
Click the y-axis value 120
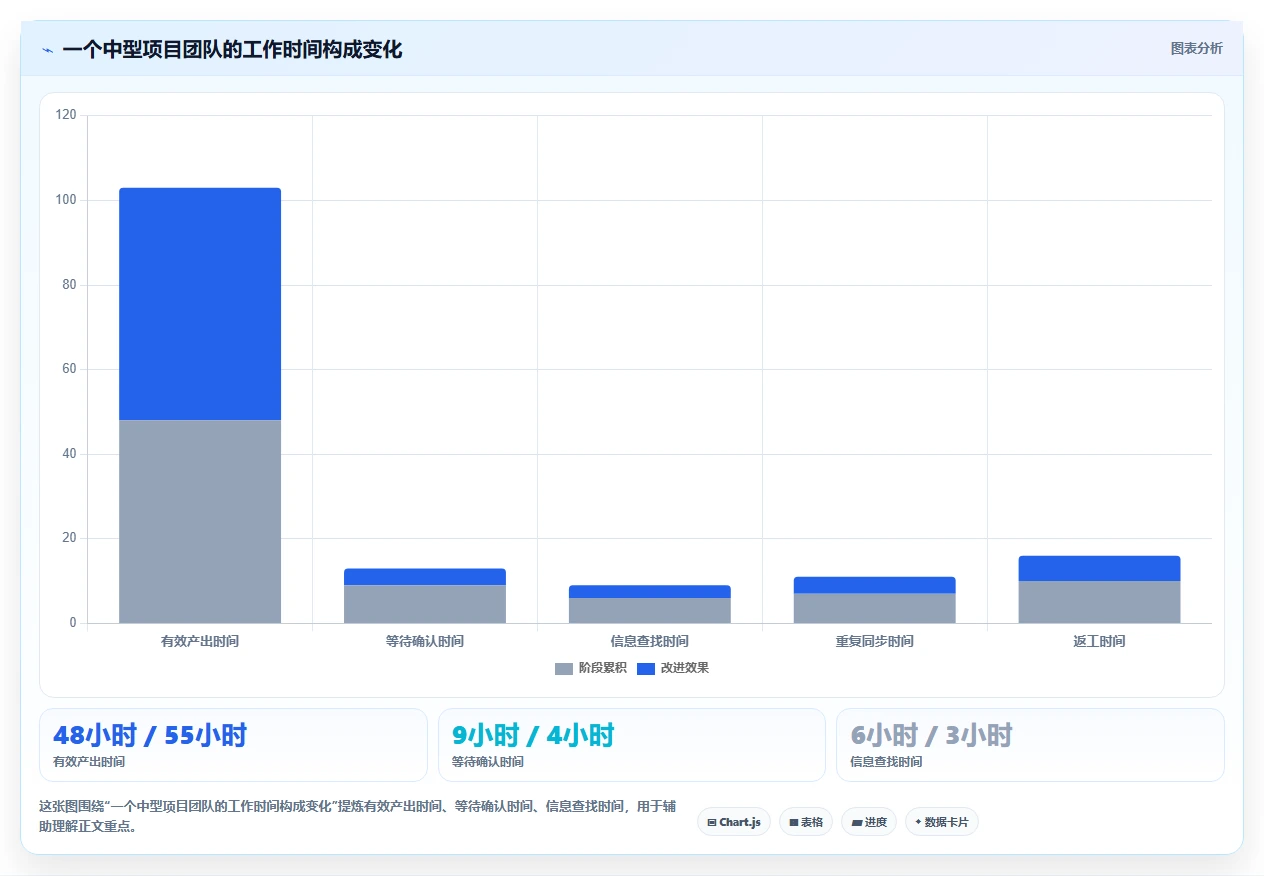(x=67, y=115)
